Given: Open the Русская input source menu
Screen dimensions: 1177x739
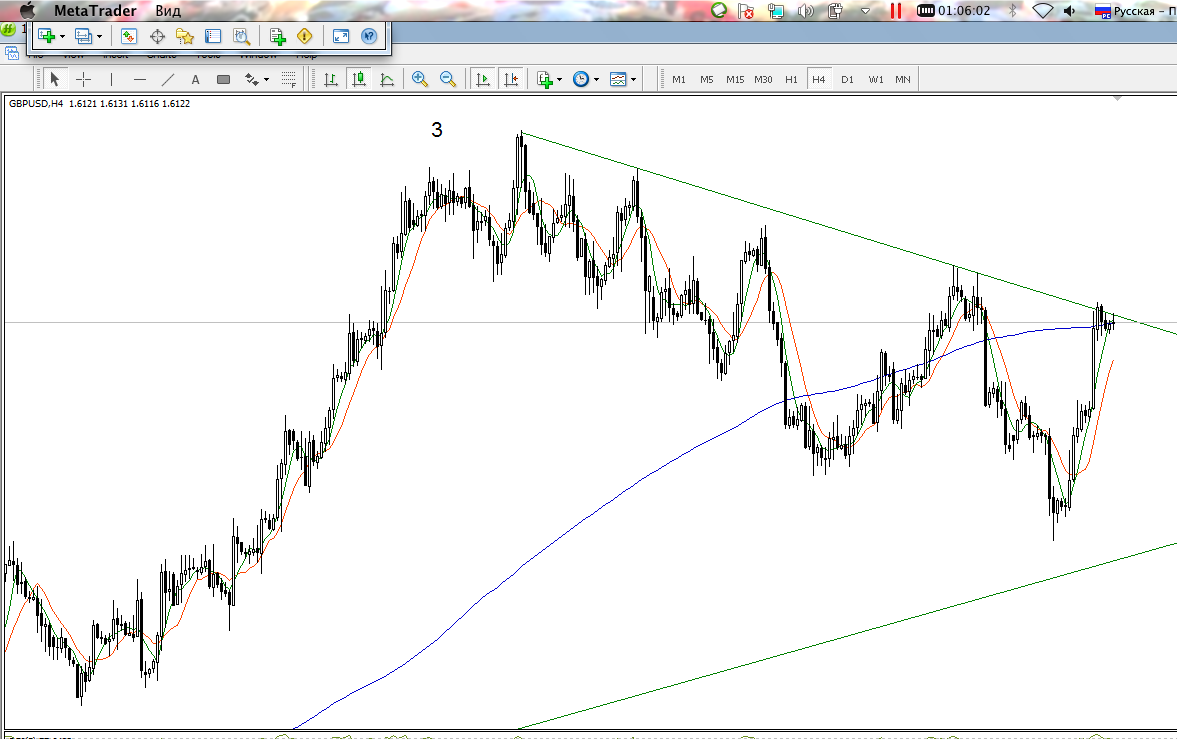Looking at the screenshot, I should pyautogui.click(x=1134, y=11).
